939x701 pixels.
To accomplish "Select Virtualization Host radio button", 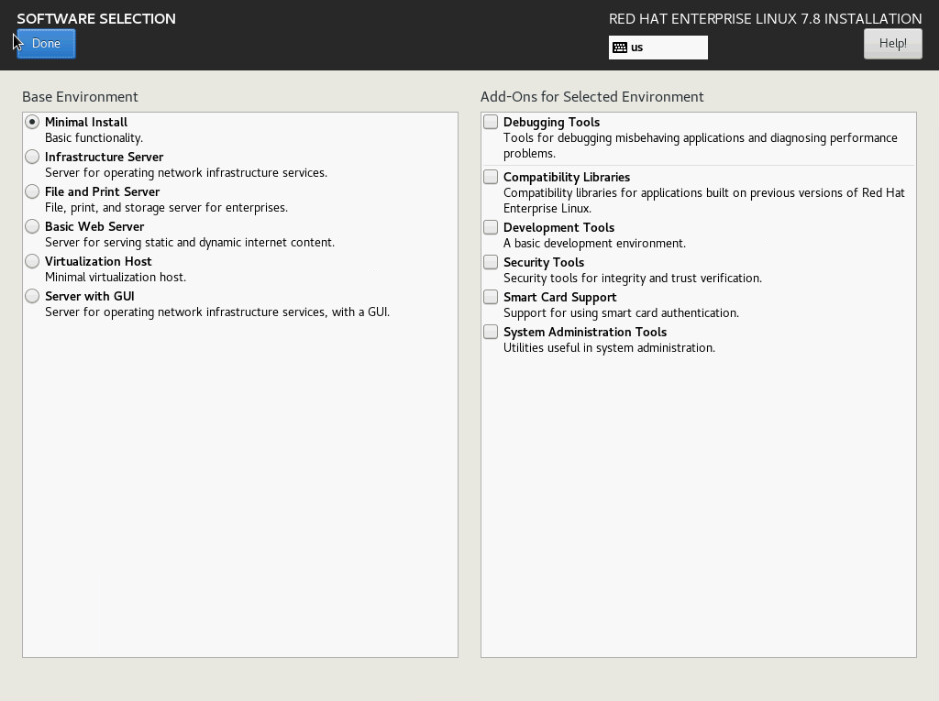I will click(x=32, y=261).
